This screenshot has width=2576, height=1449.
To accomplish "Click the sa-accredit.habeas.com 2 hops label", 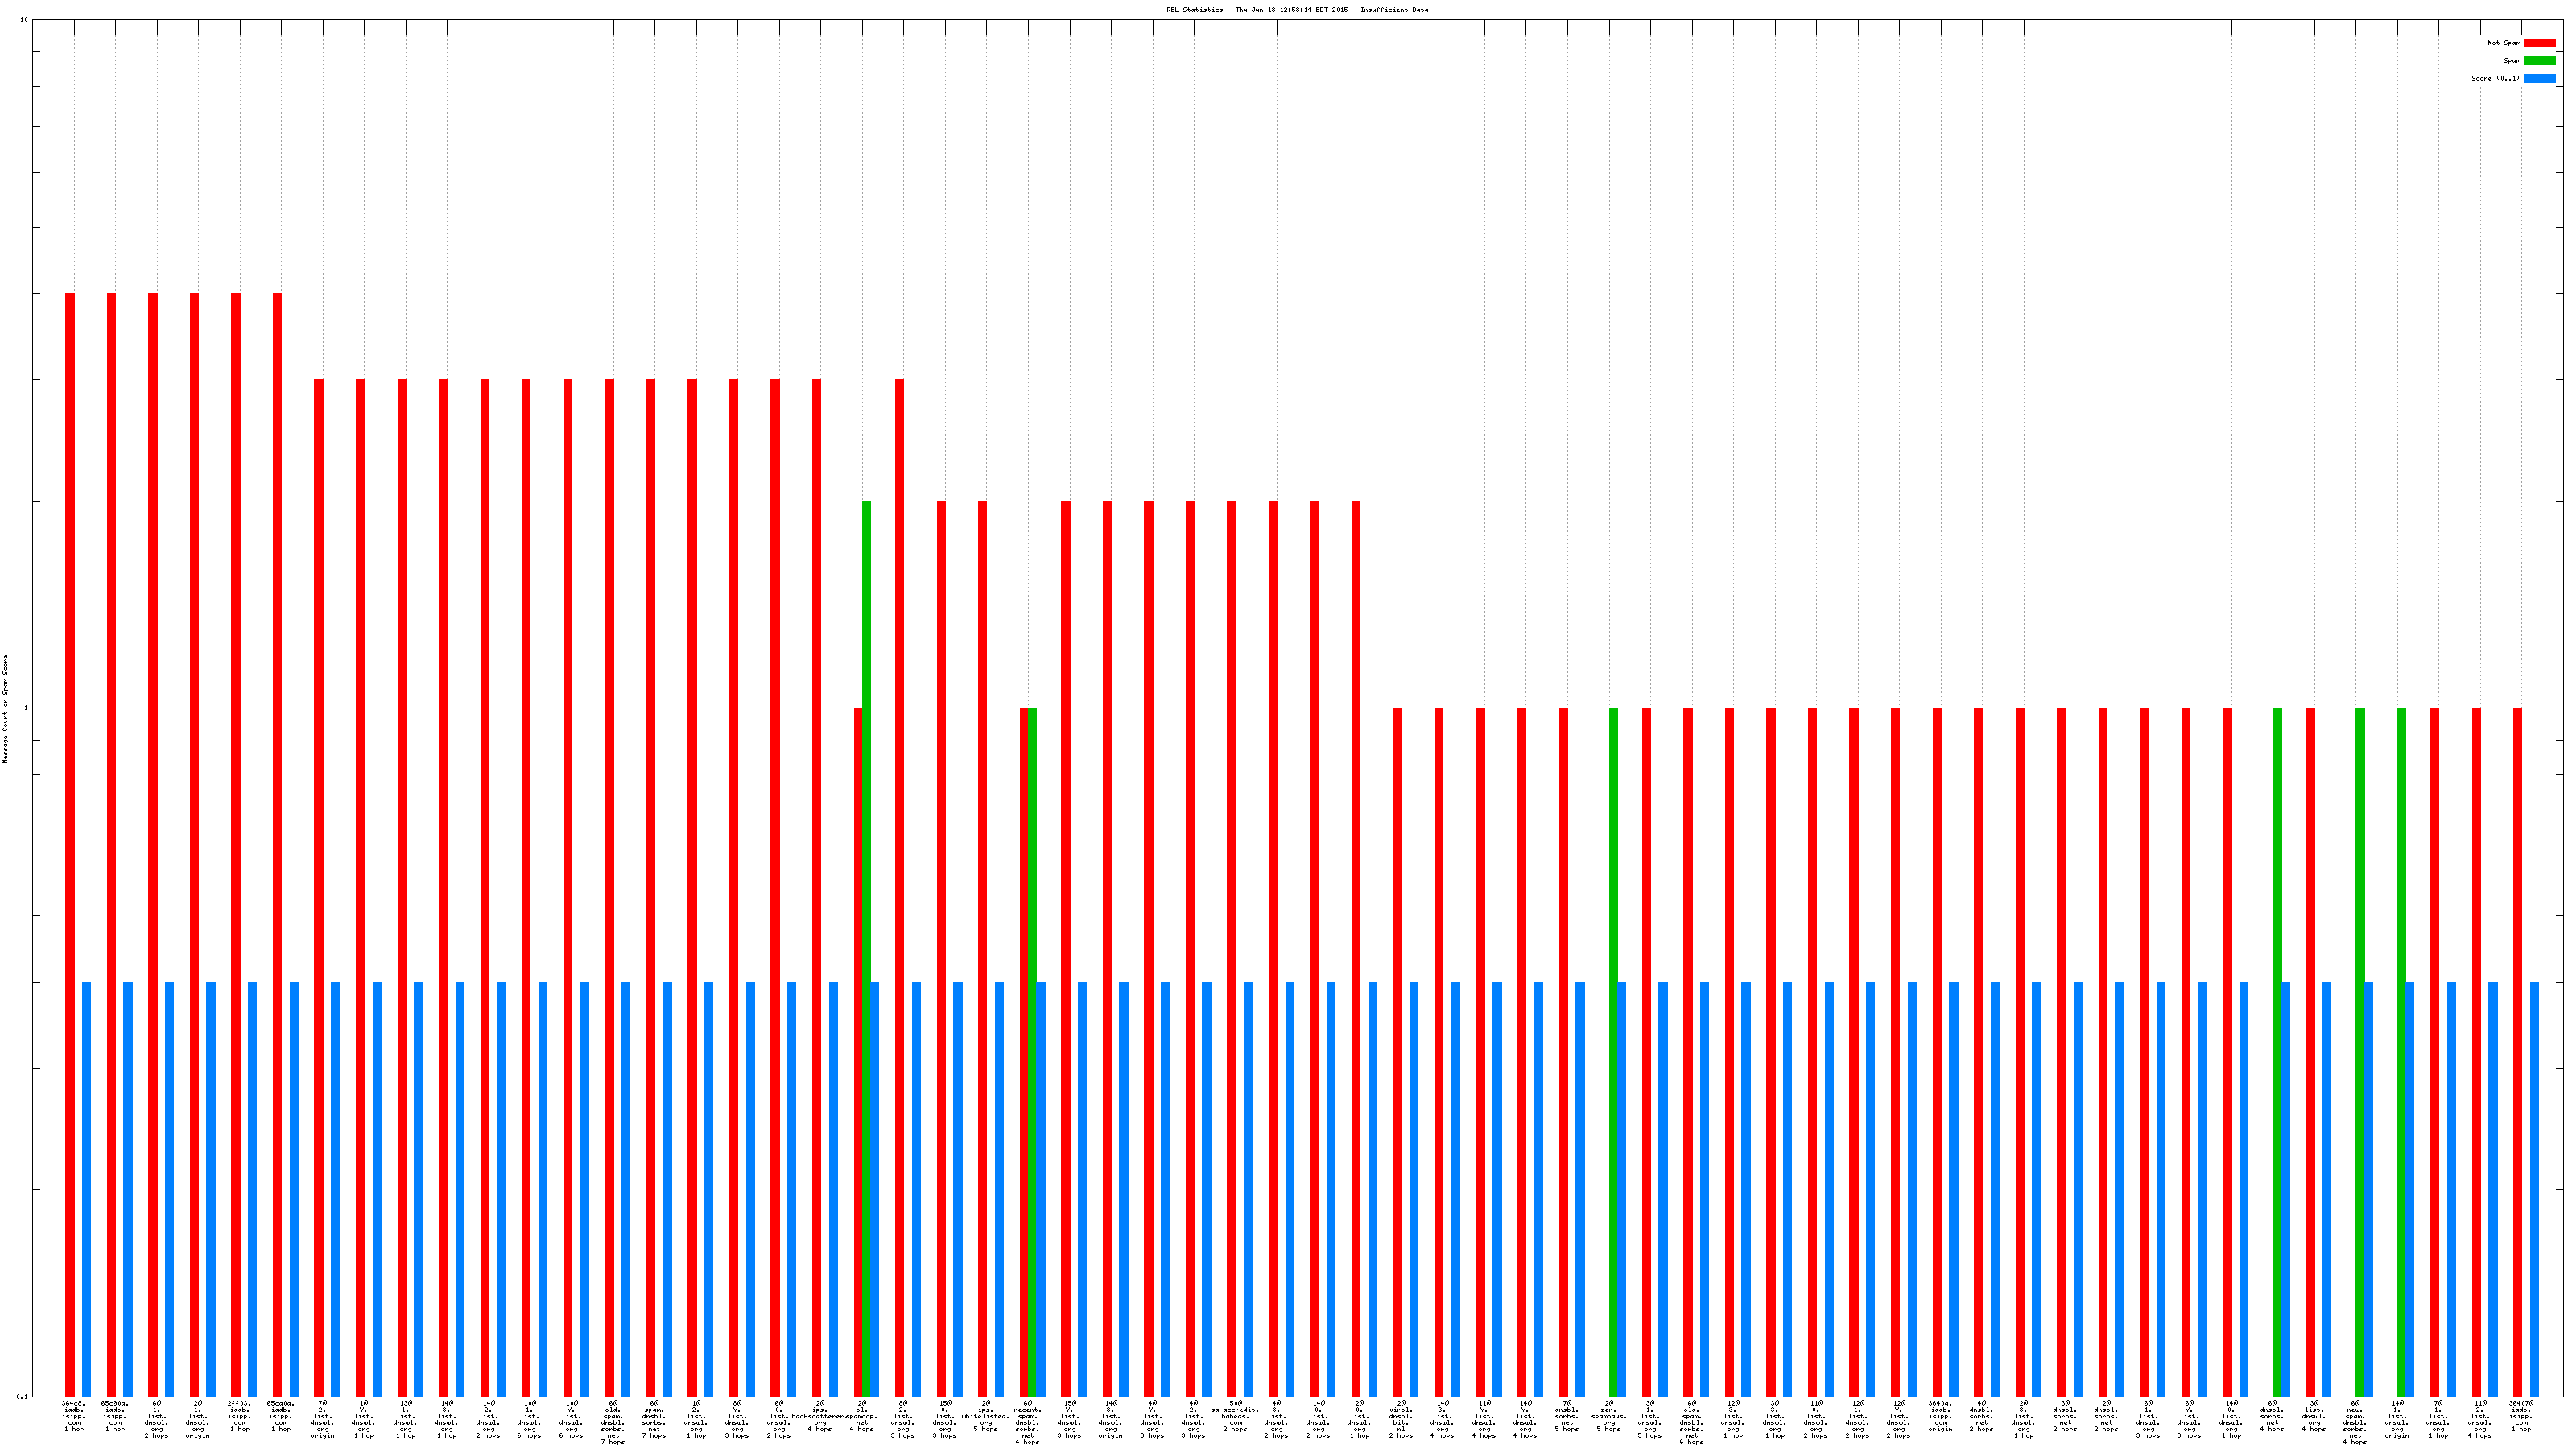I will click(x=1235, y=1416).
